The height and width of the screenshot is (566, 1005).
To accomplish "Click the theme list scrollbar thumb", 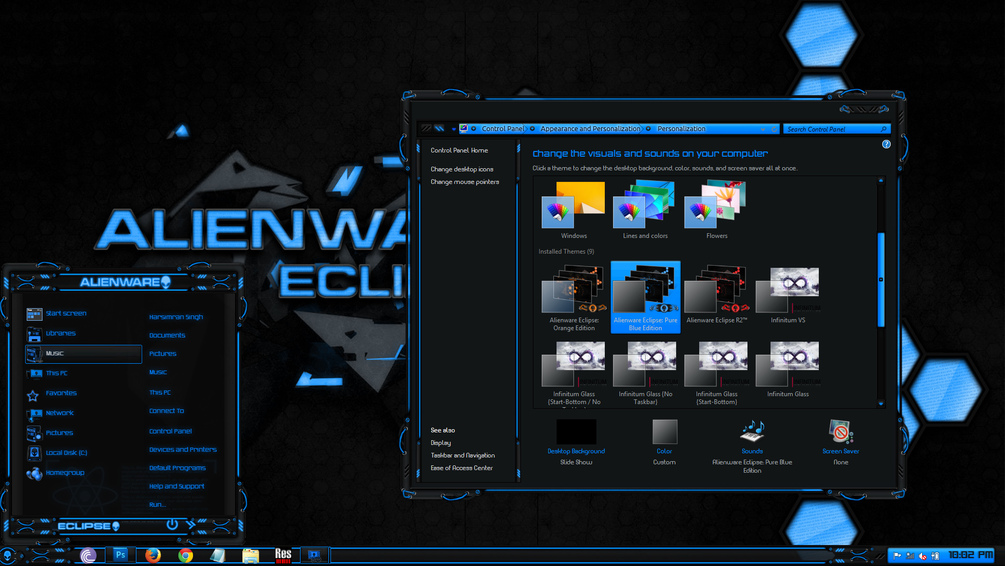I will pyautogui.click(x=881, y=279).
